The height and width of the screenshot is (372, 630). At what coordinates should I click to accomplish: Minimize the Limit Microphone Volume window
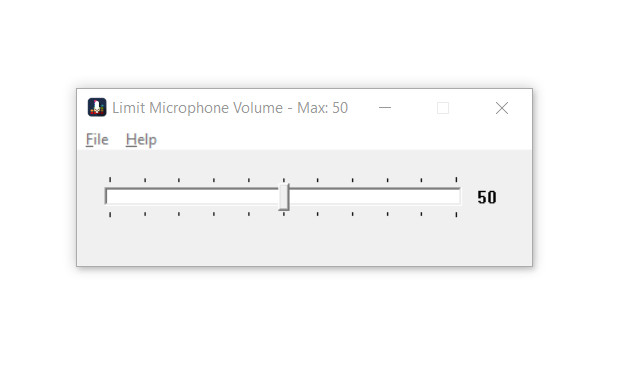click(x=385, y=108)
